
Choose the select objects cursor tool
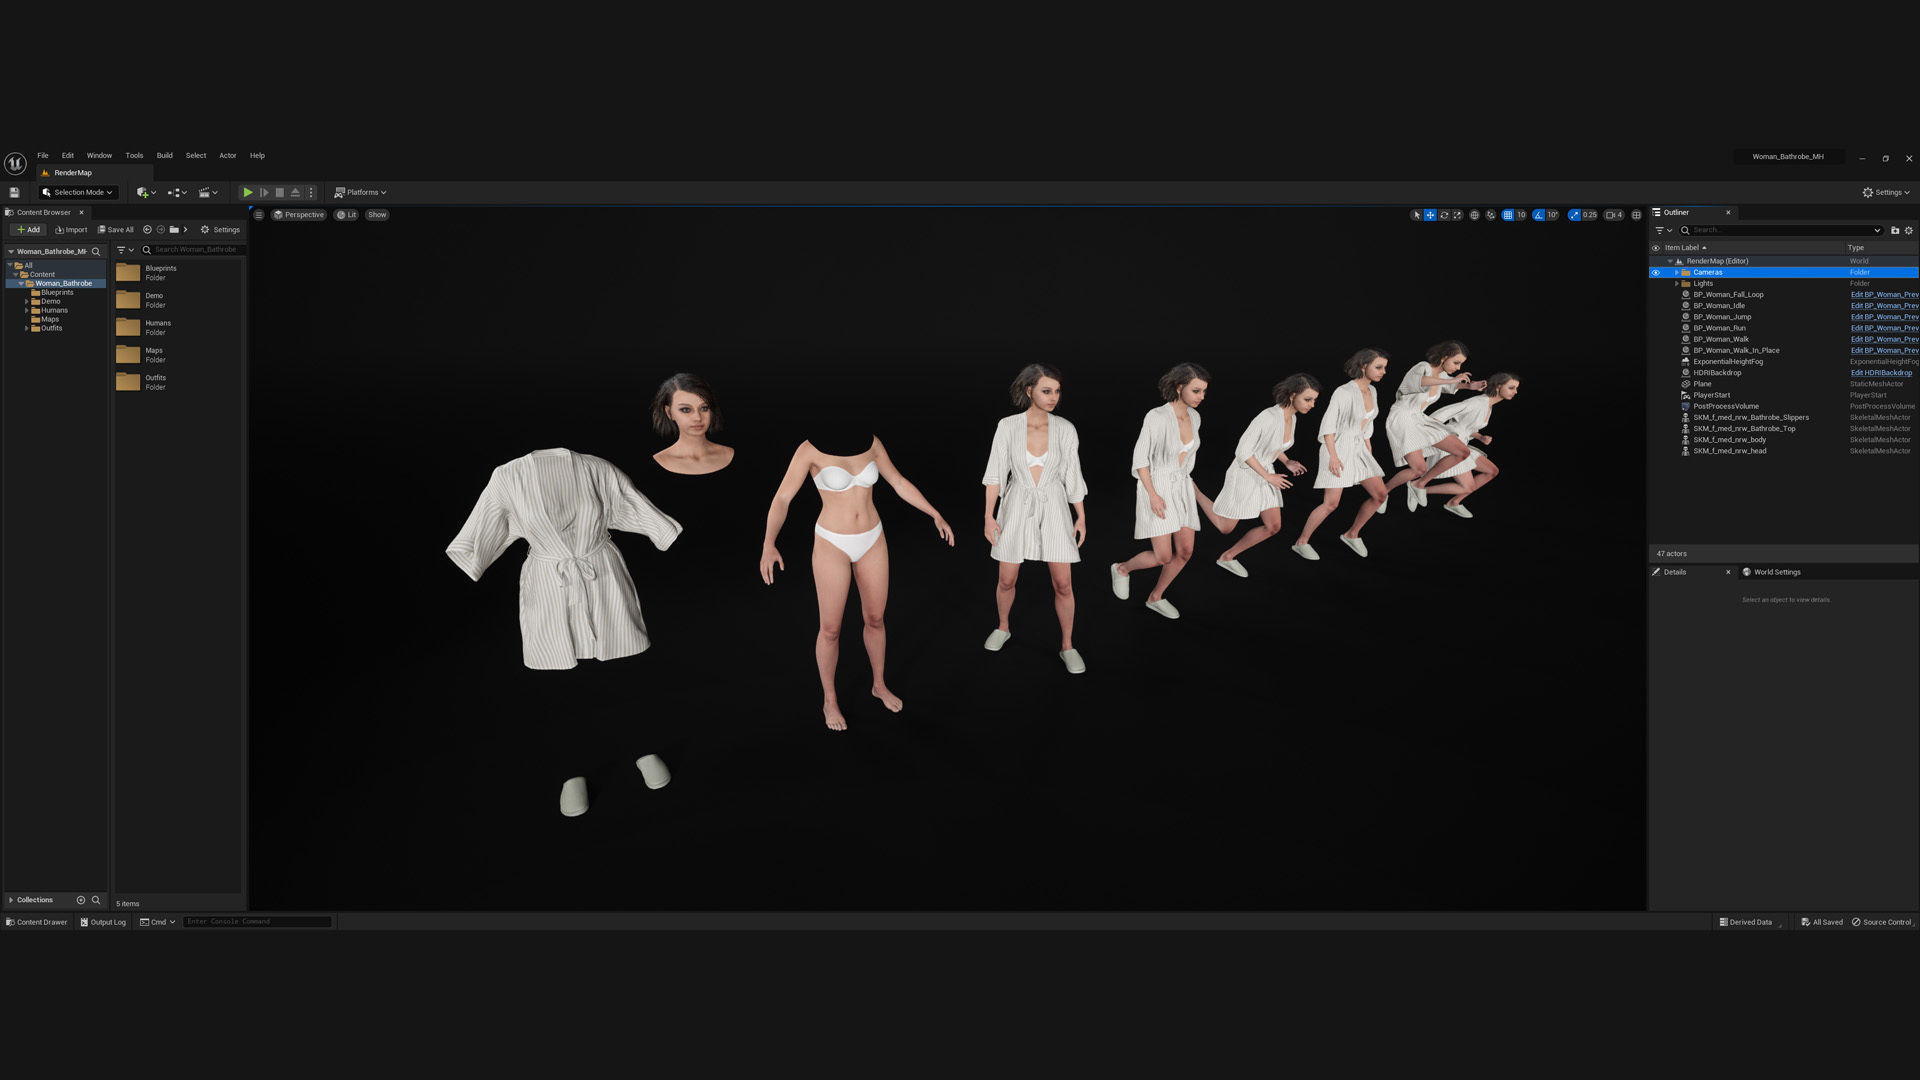click(x=1416, y=214)
